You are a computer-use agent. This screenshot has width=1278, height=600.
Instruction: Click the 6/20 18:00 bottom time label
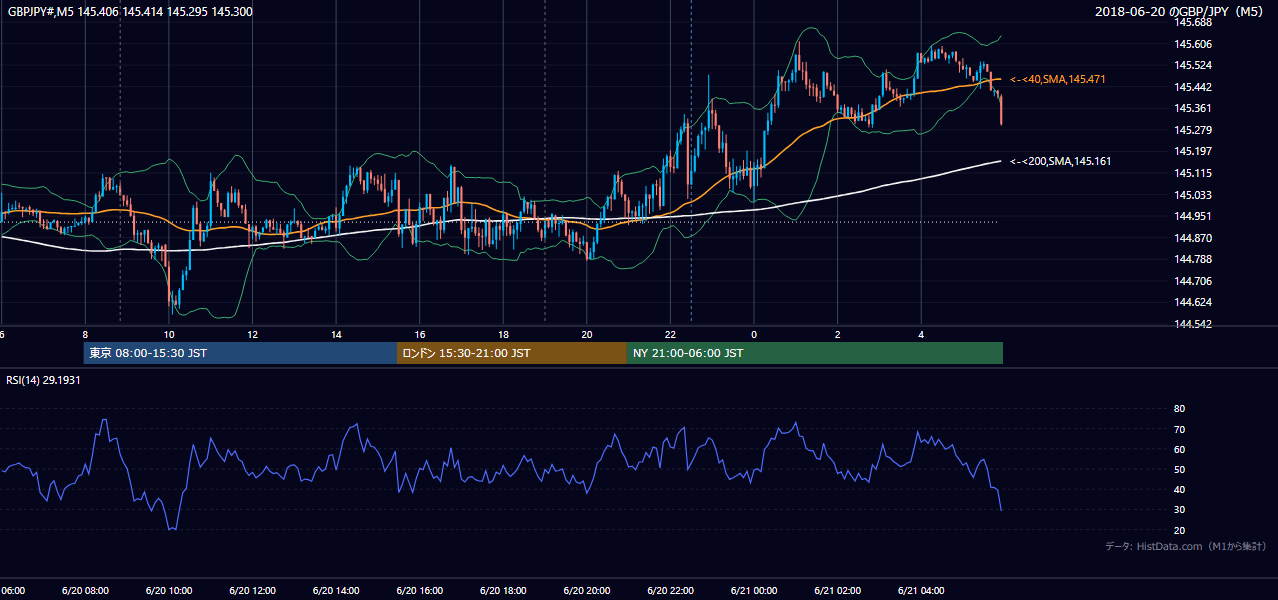click(x=503, y=591)
